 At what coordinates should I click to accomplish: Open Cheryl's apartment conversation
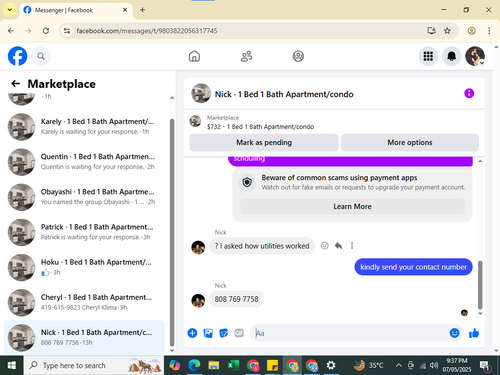point(84,303)
